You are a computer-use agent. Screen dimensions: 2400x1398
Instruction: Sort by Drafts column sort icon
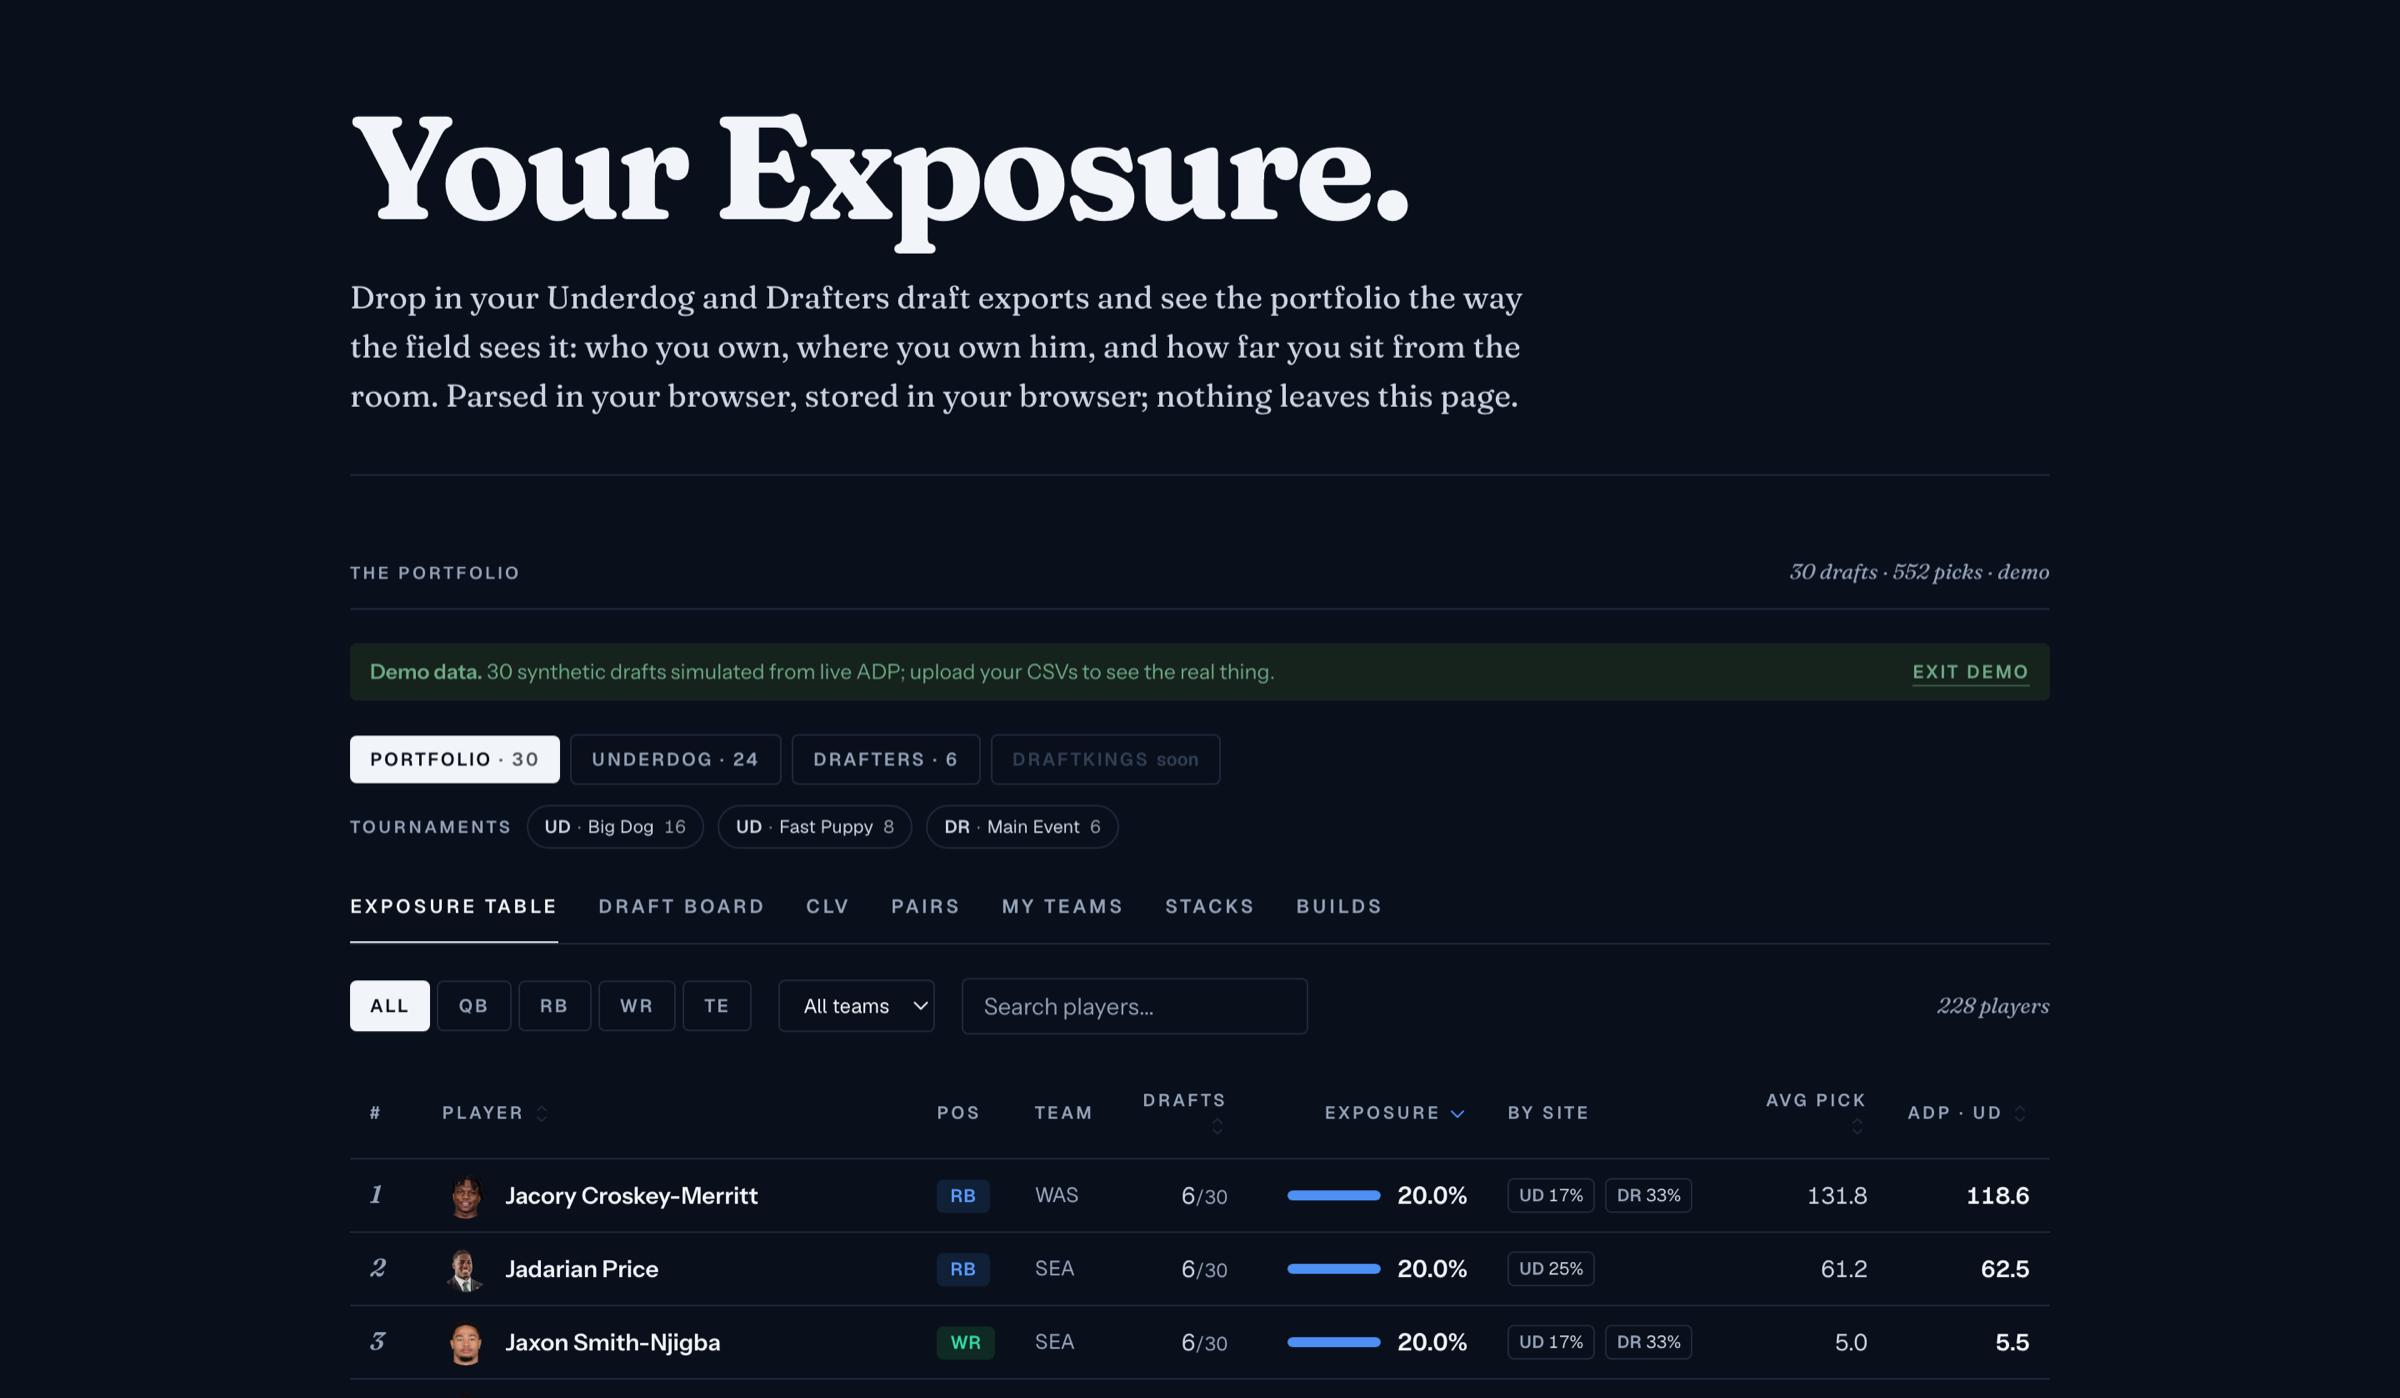(x=1217, y=1127)
